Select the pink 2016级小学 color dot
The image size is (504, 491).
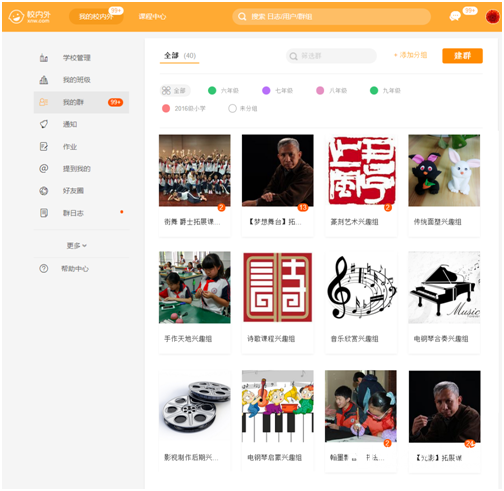(x=166, y=108)
